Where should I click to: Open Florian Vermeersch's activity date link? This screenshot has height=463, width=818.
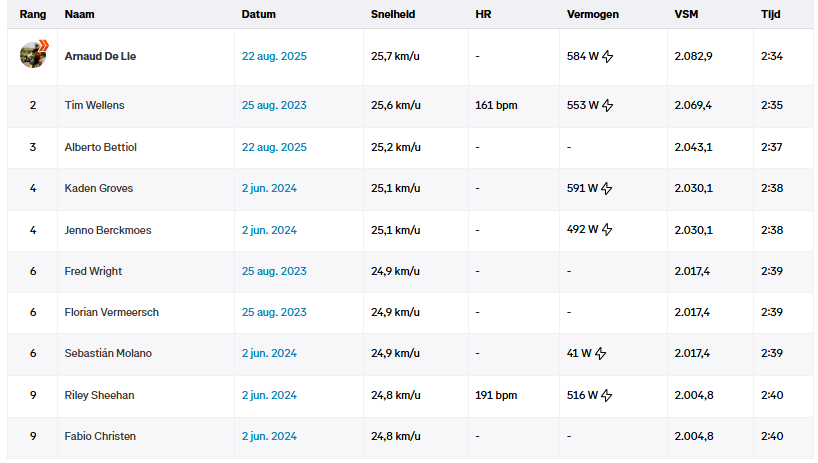point(274,313)
